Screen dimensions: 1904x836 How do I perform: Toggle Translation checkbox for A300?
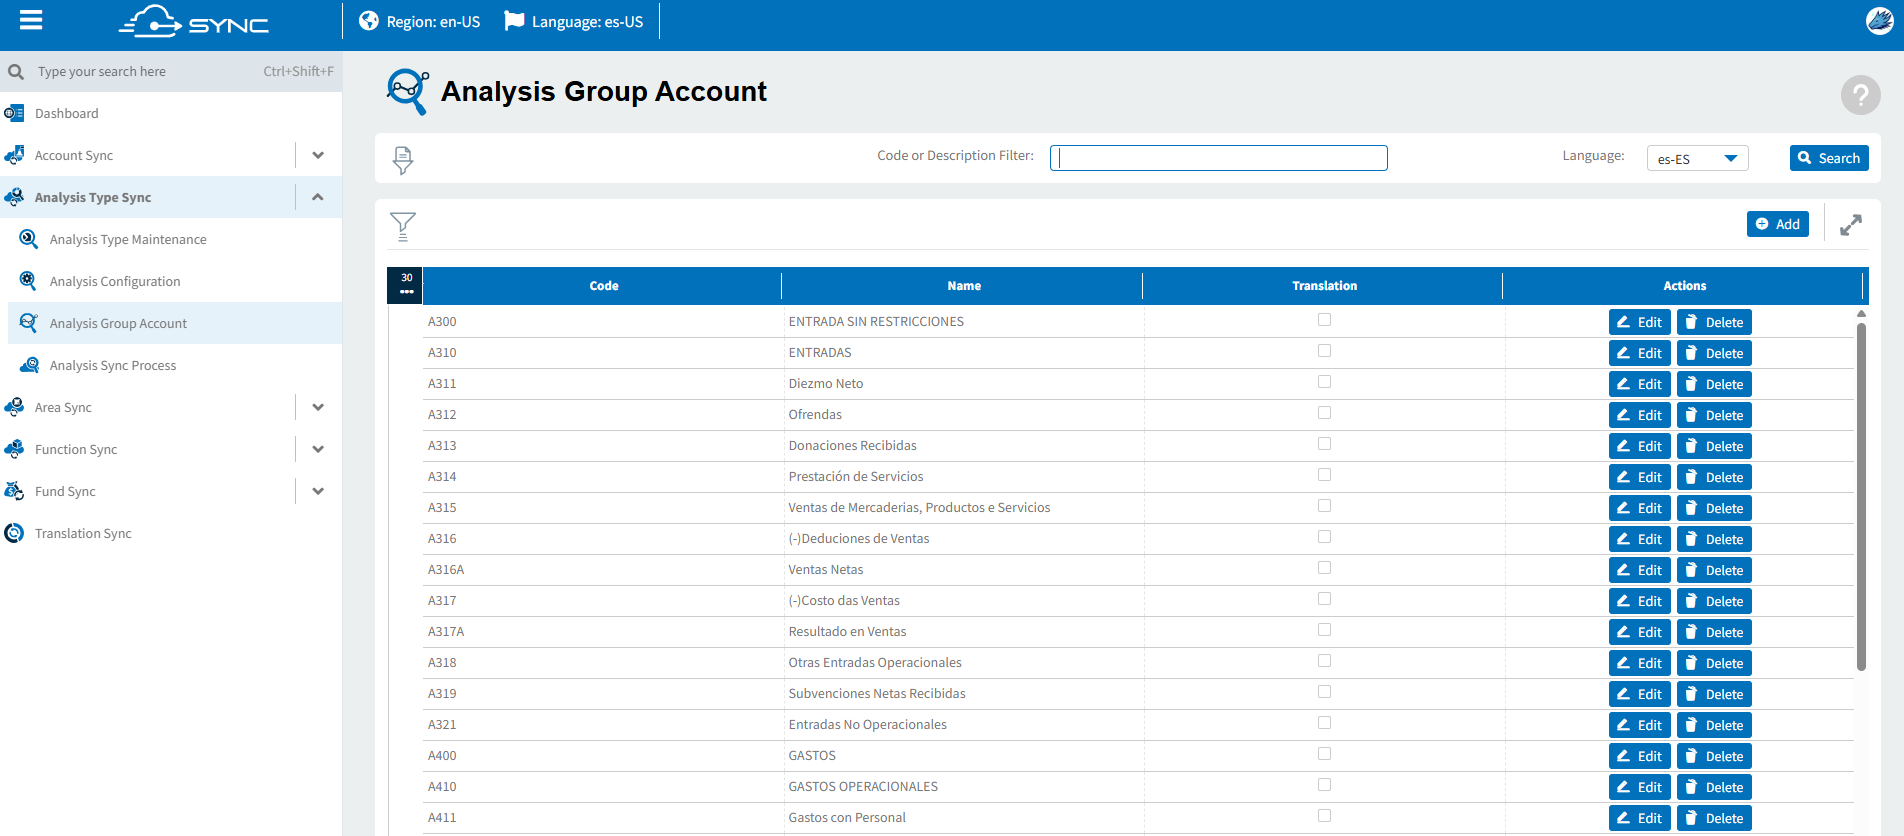pyautogui.click(x=1324, y=320)
